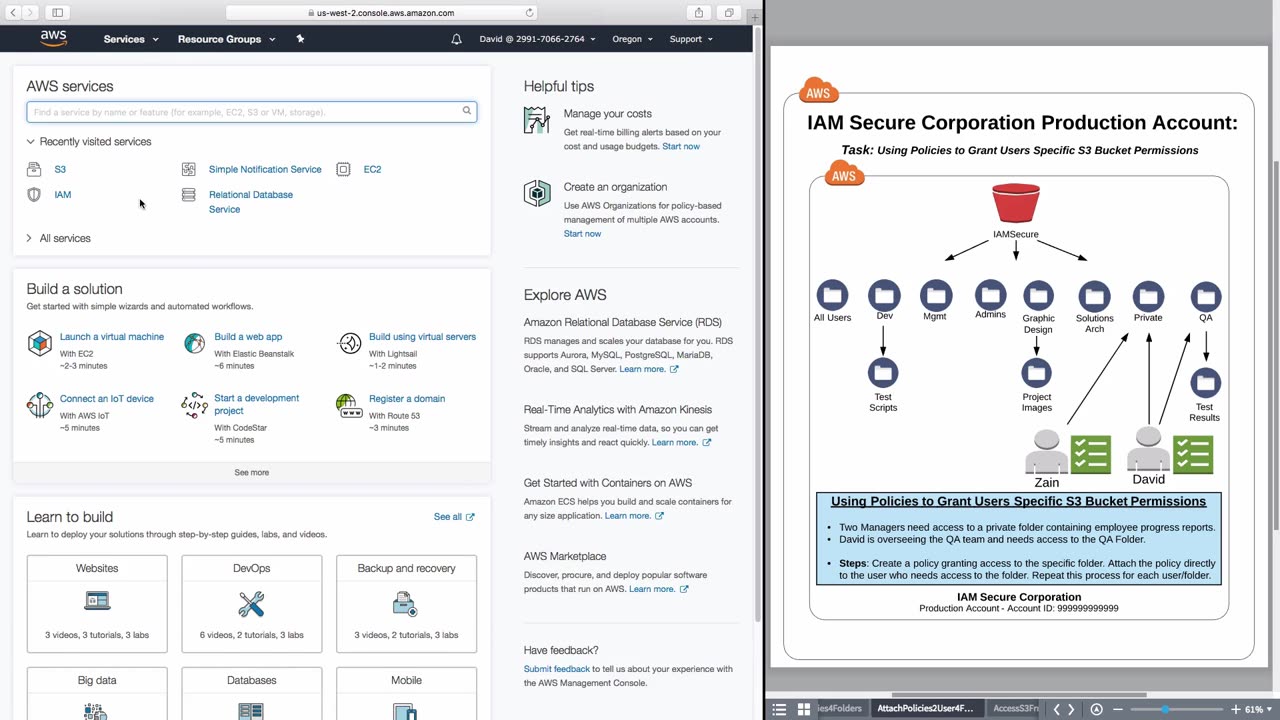
Task: Click Learn more under Amazon RDS
Action: [648, 369]
